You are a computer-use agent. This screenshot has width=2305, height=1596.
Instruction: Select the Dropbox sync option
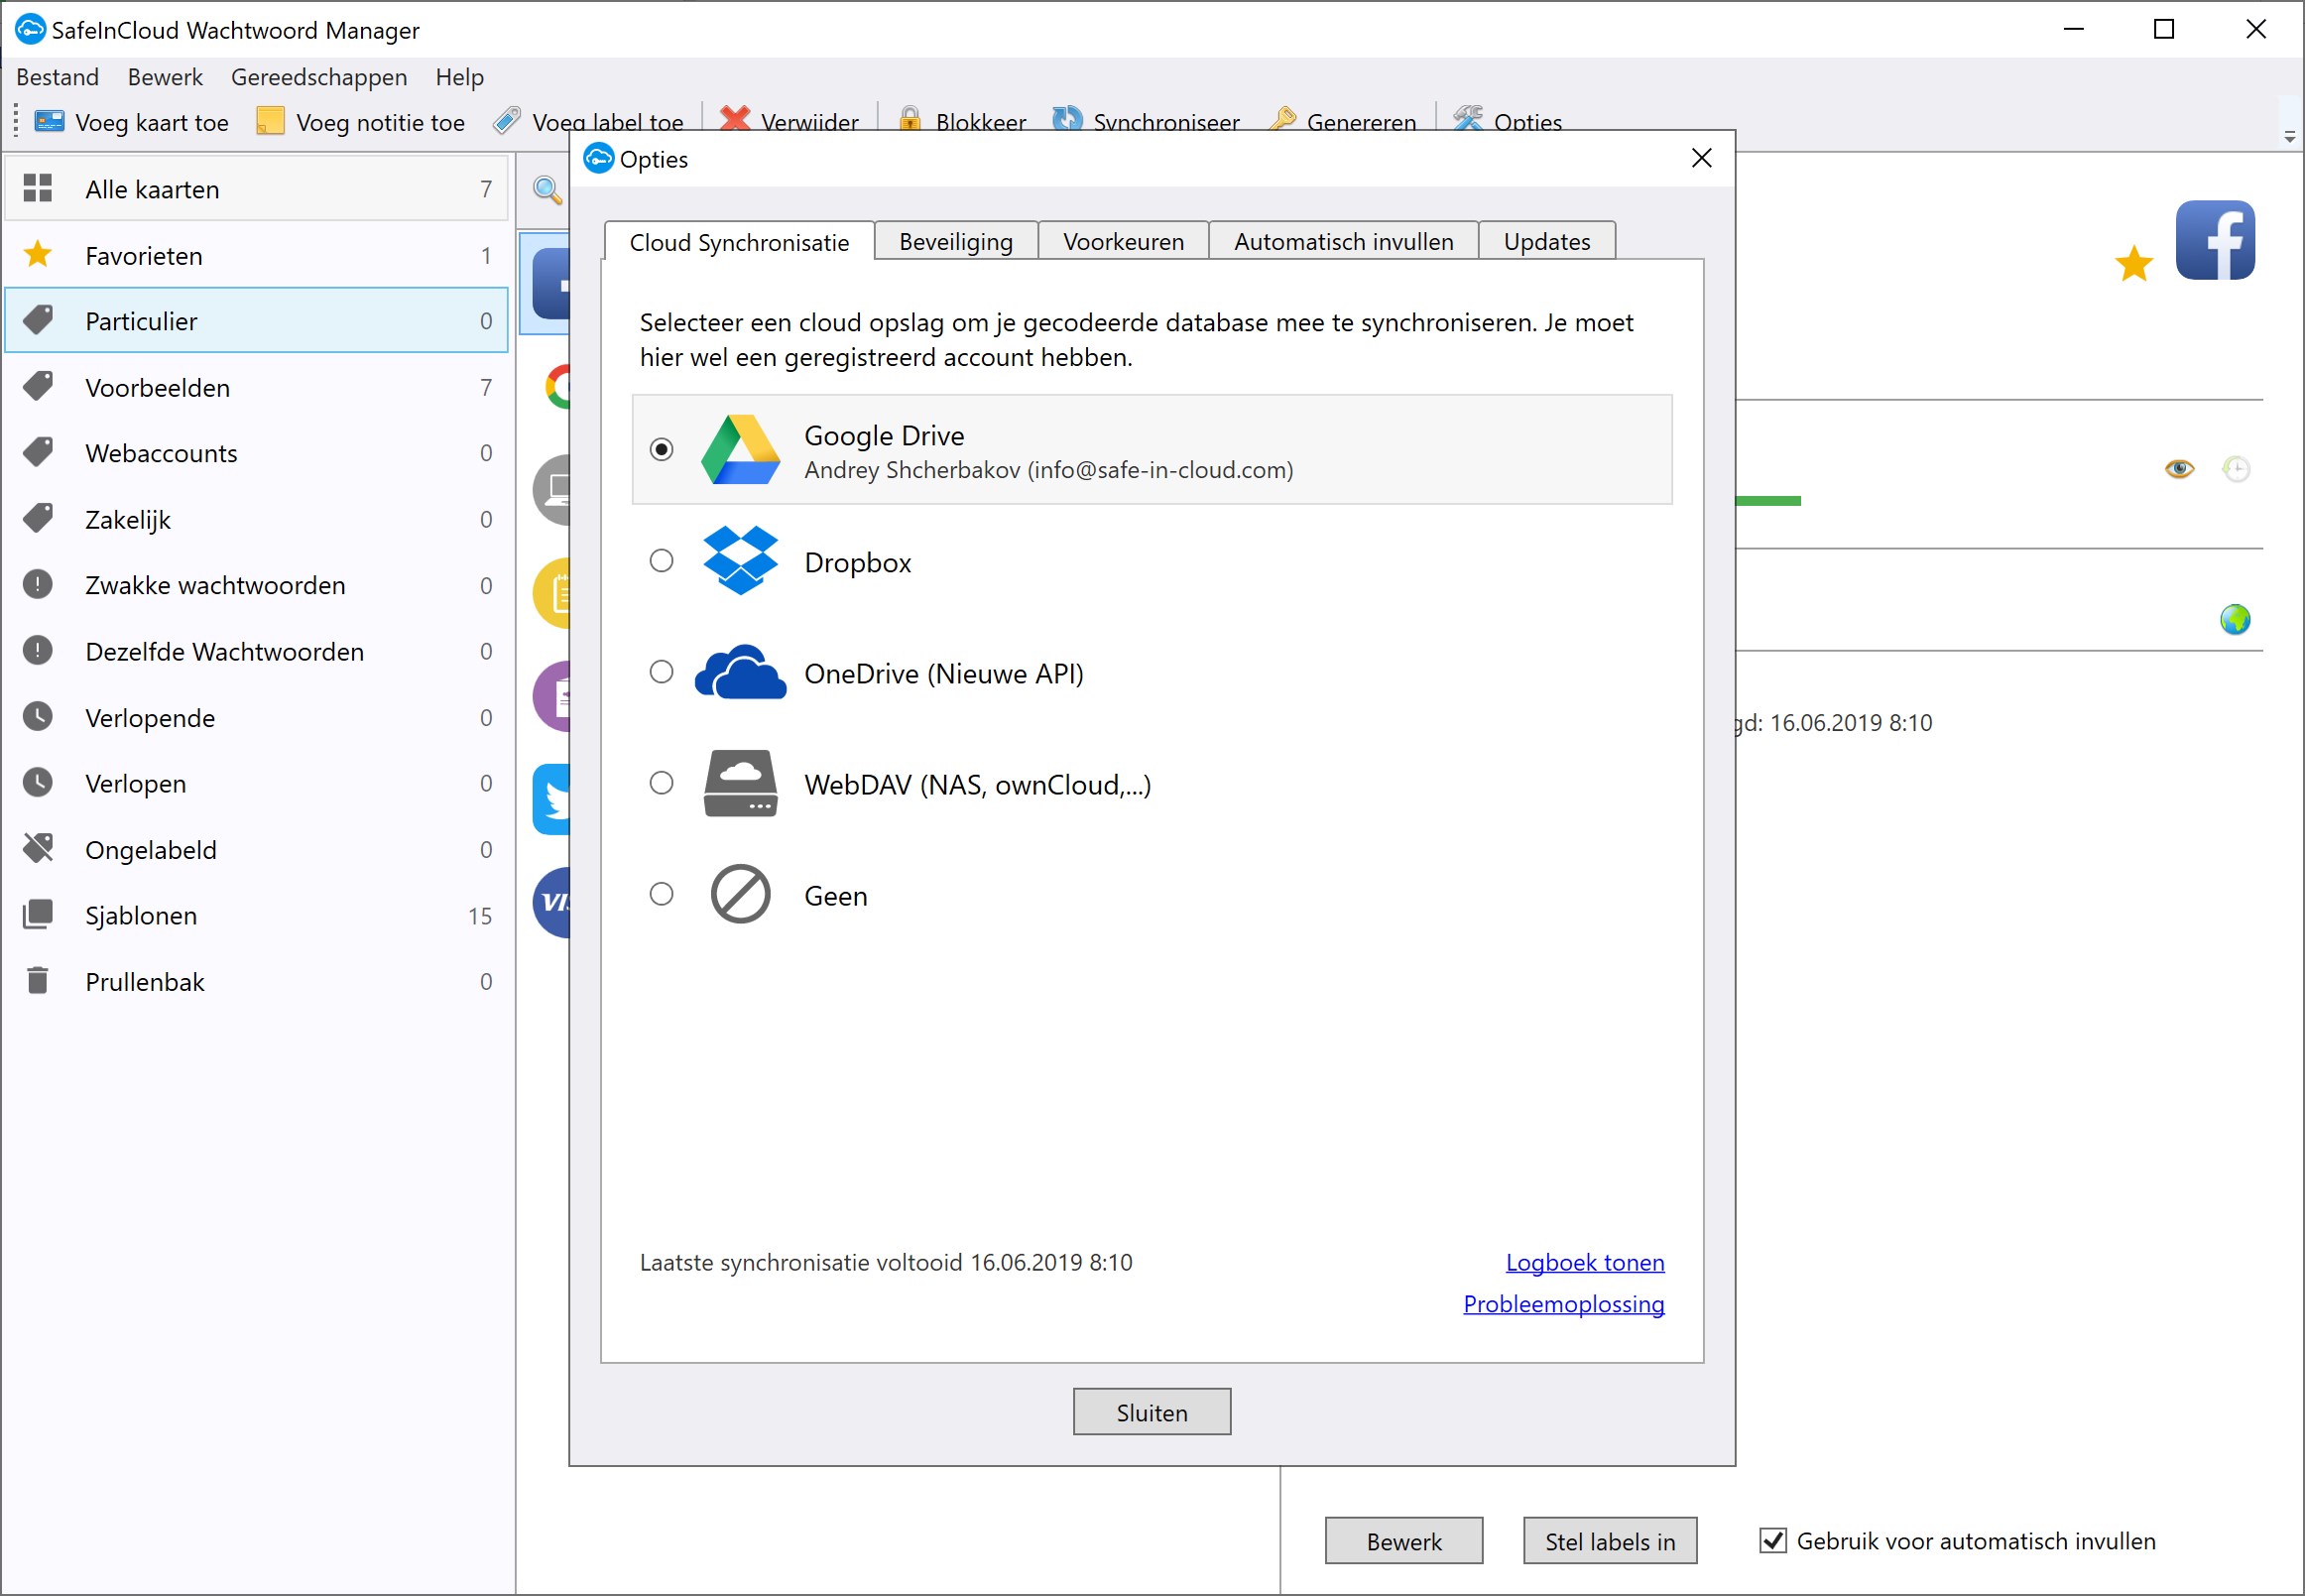pos(661,561)
